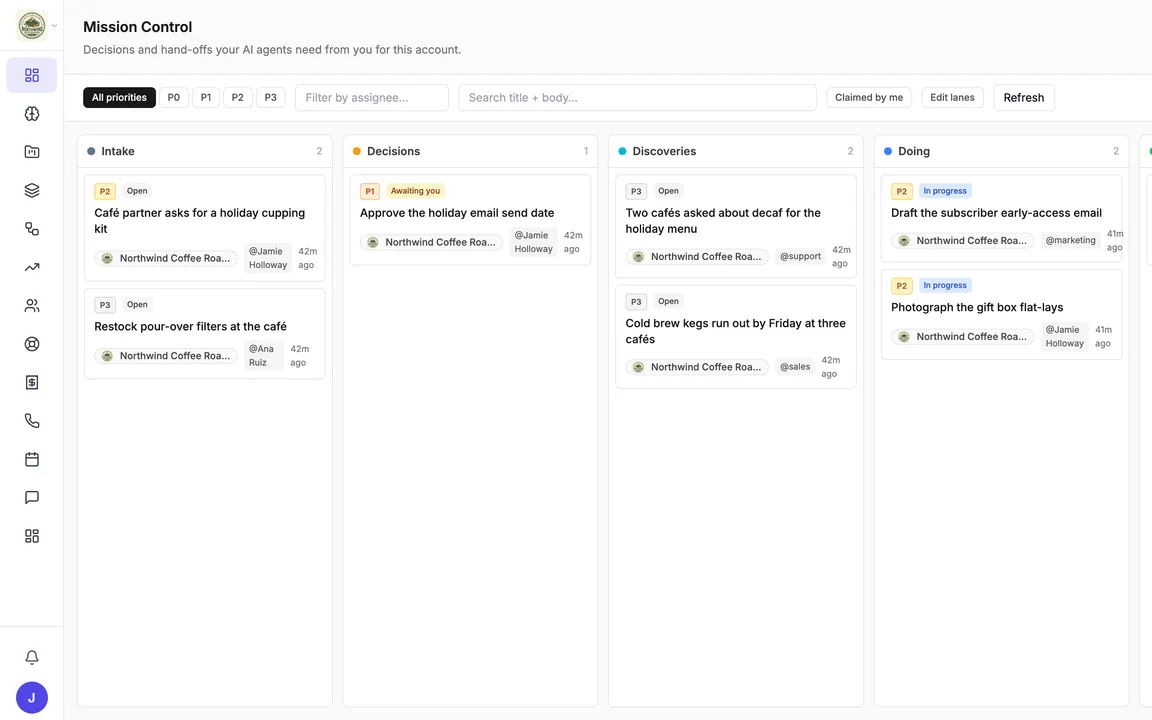Open the J user avatar
This screenshot has height=720, width=1152.
tap(32, 698)
